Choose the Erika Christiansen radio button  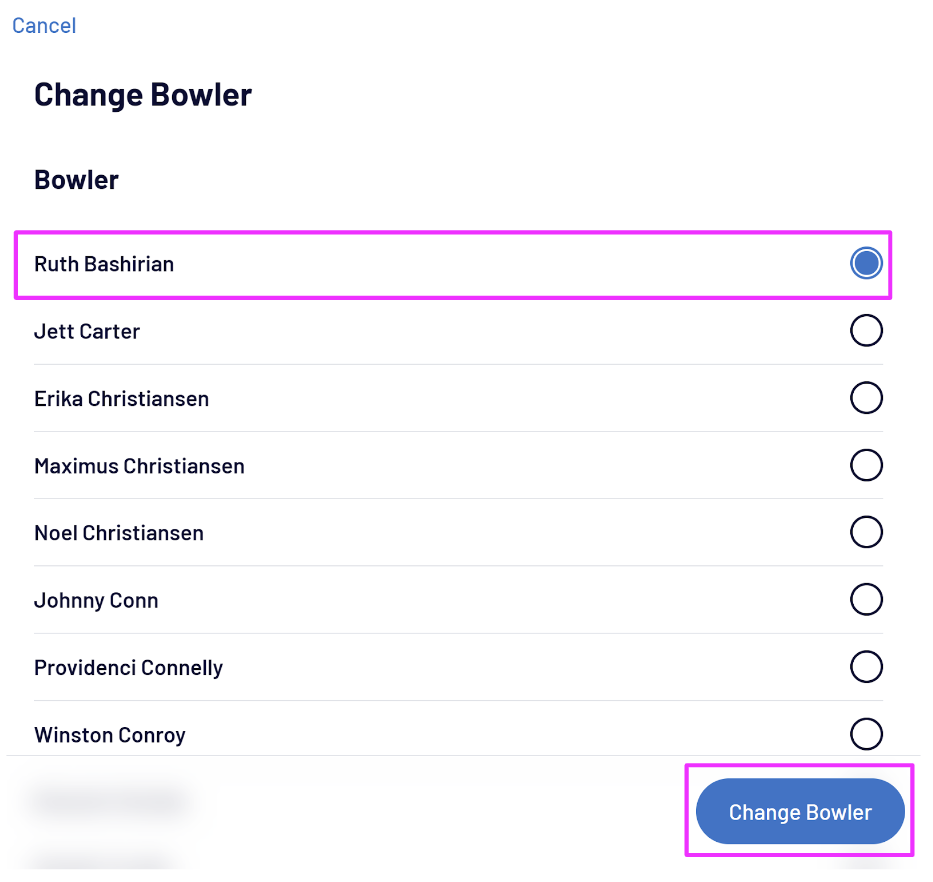[x=866, y=398]
